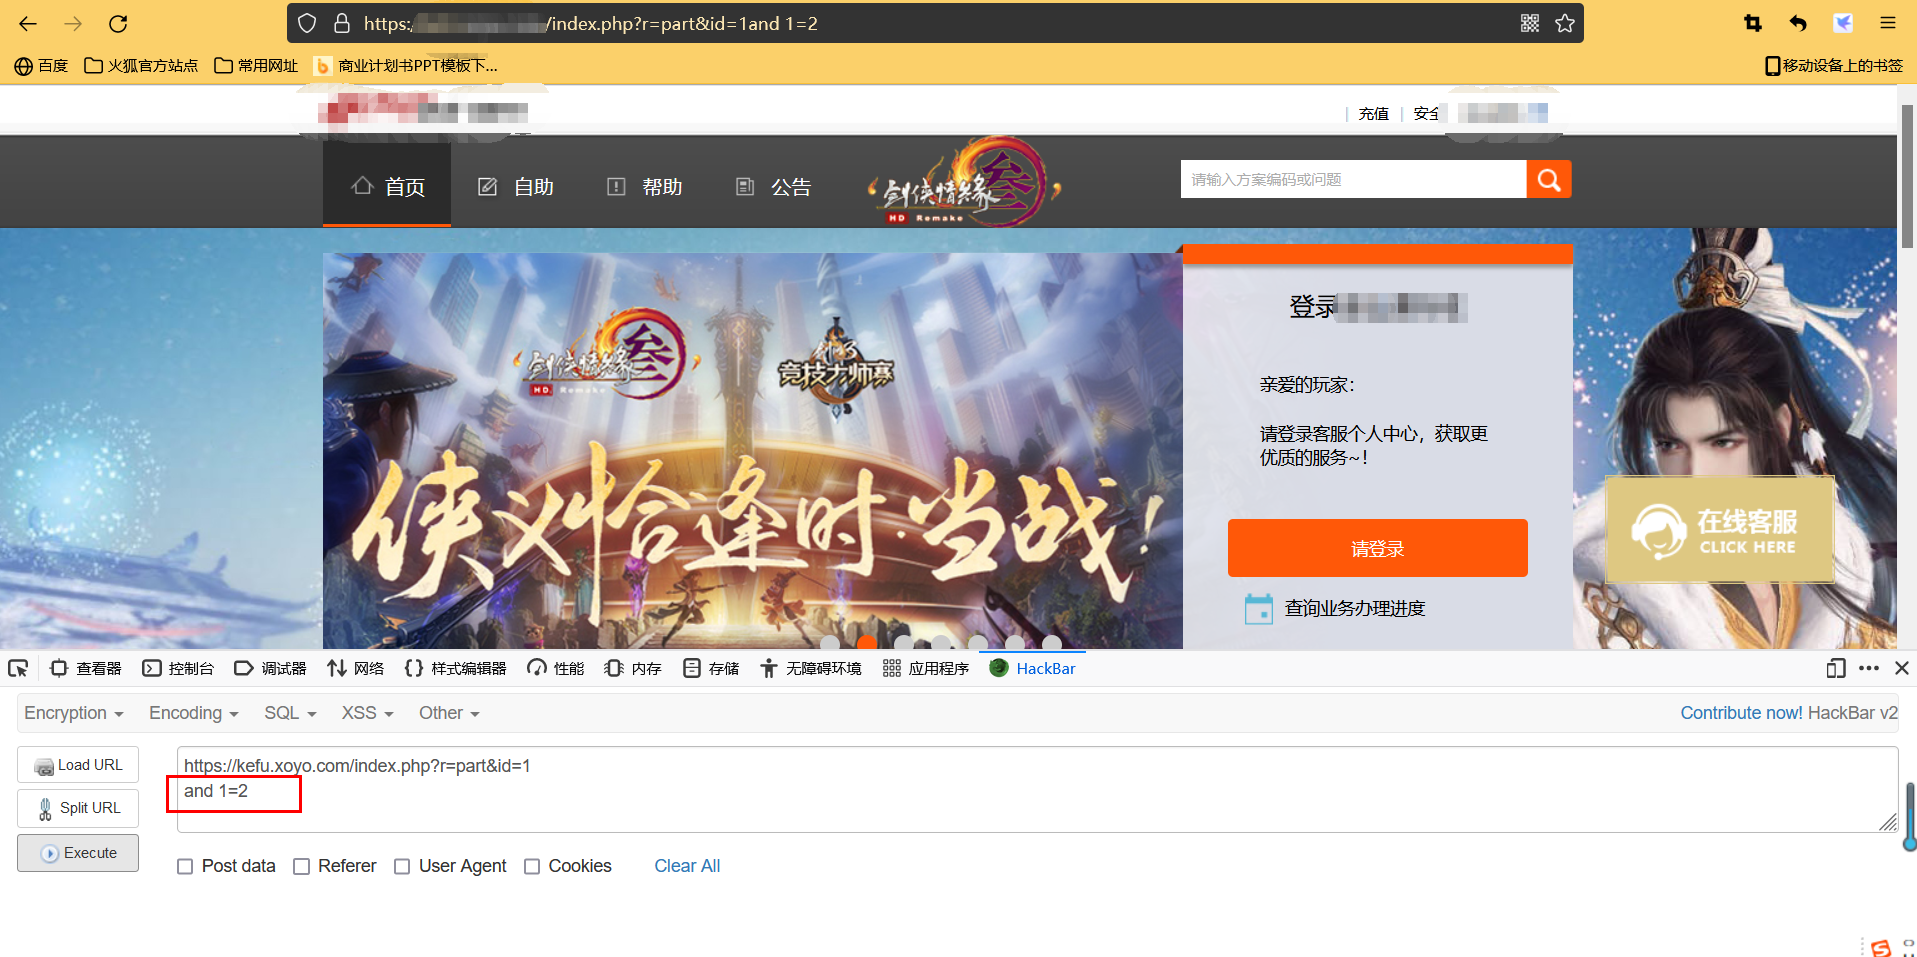Open the 火狐官方站点 bookmark folder
The width and height of the screenshot is (1917, 957).
tap(141, 66)
